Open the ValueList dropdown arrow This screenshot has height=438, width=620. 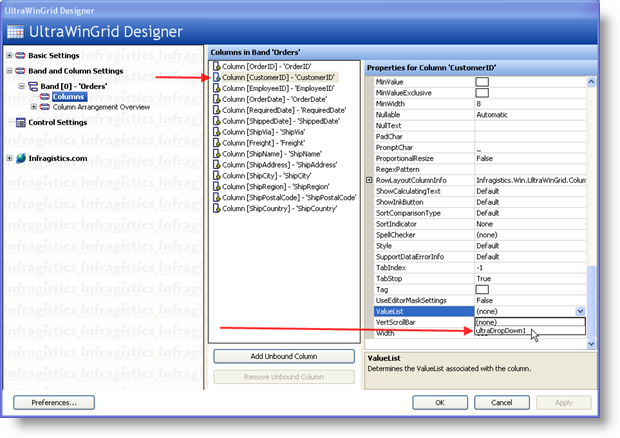(x=579, y=311)
